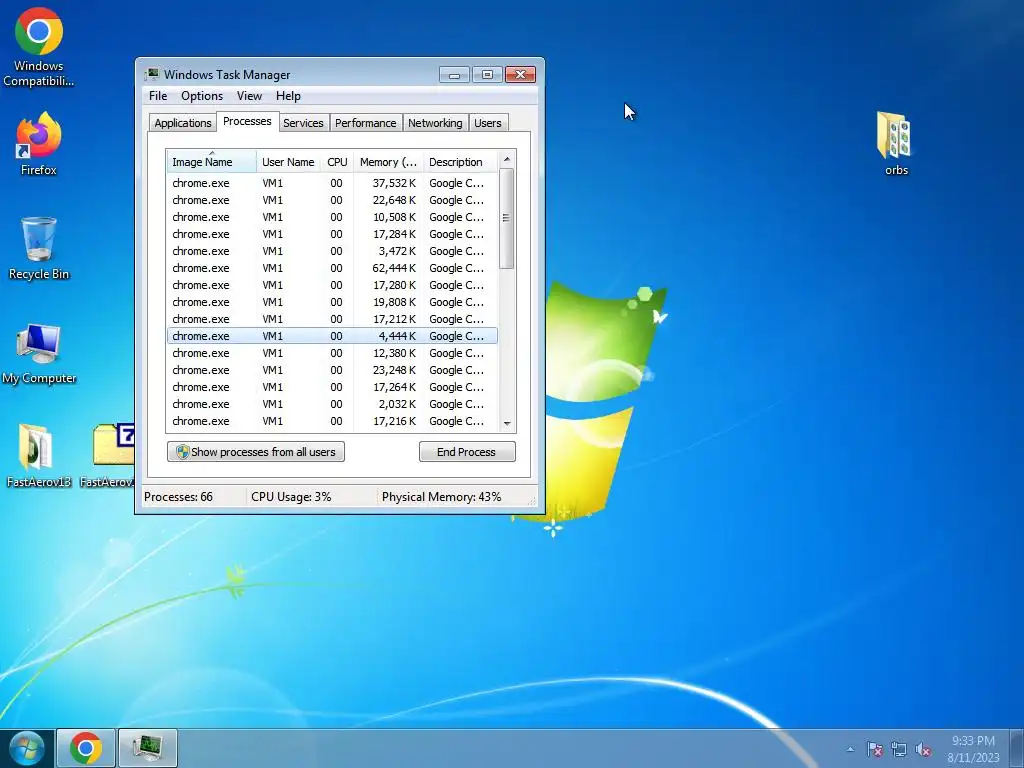1024x768 pixels.
Task: Click Task Manager title bar icon
Action: pyautogui.click(x=152, y=74)
